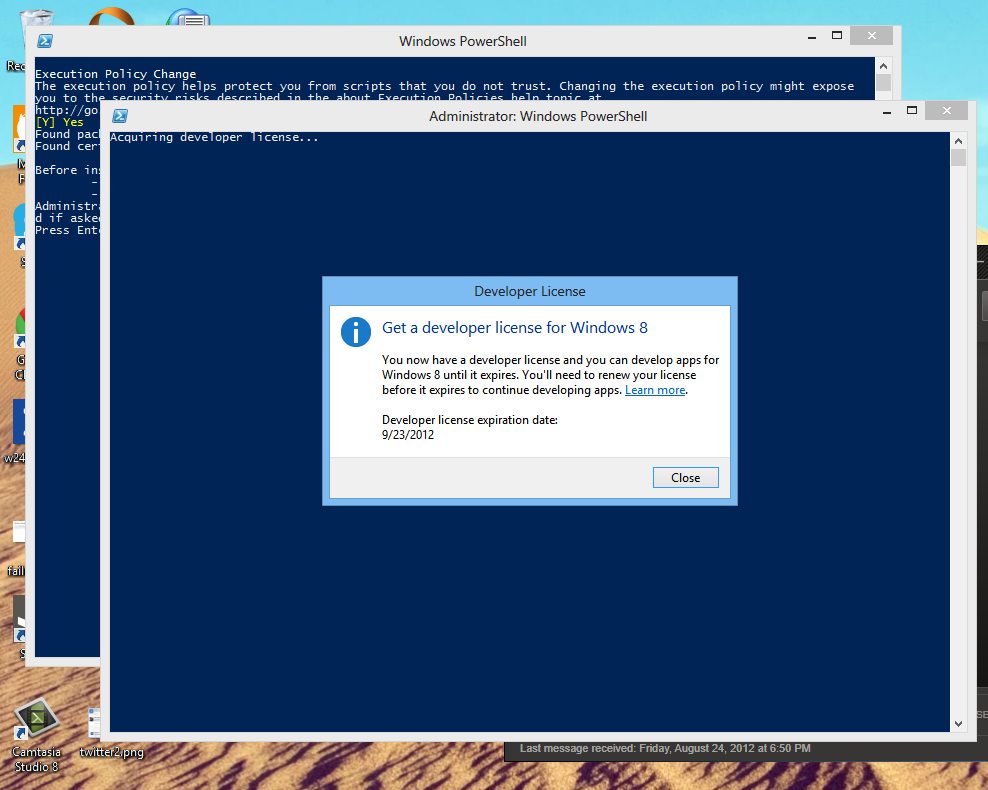
Task: Open the Learn more link
Action: [655, 390]
